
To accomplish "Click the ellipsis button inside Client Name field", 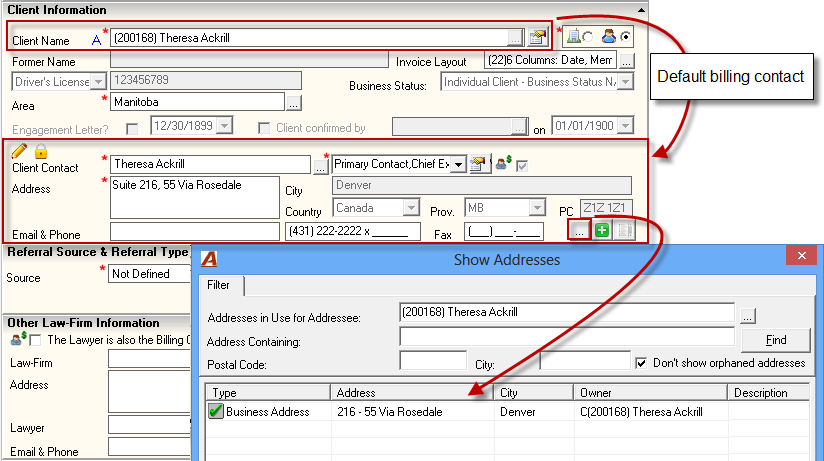I will tap(515, 38).
